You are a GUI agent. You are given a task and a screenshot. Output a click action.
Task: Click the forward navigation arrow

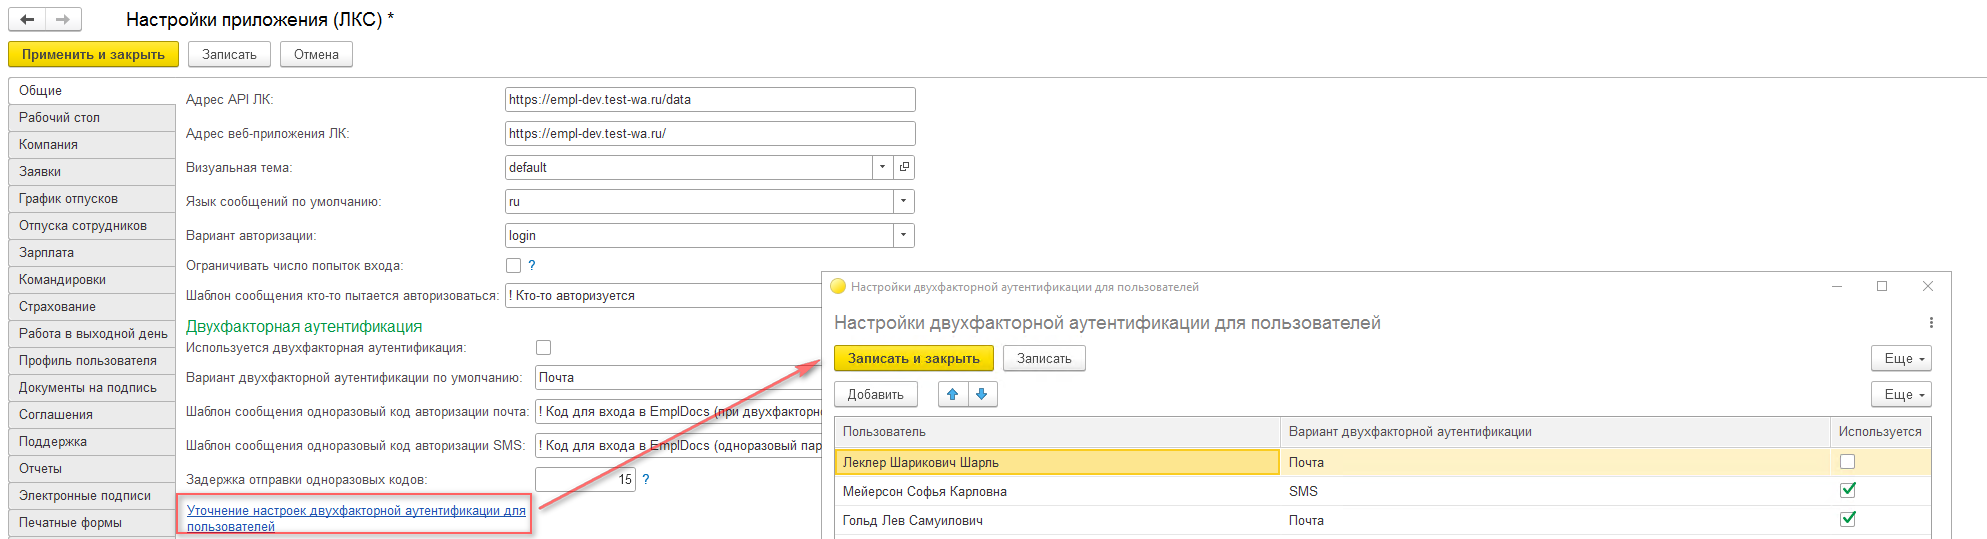(x=63, y=19)
